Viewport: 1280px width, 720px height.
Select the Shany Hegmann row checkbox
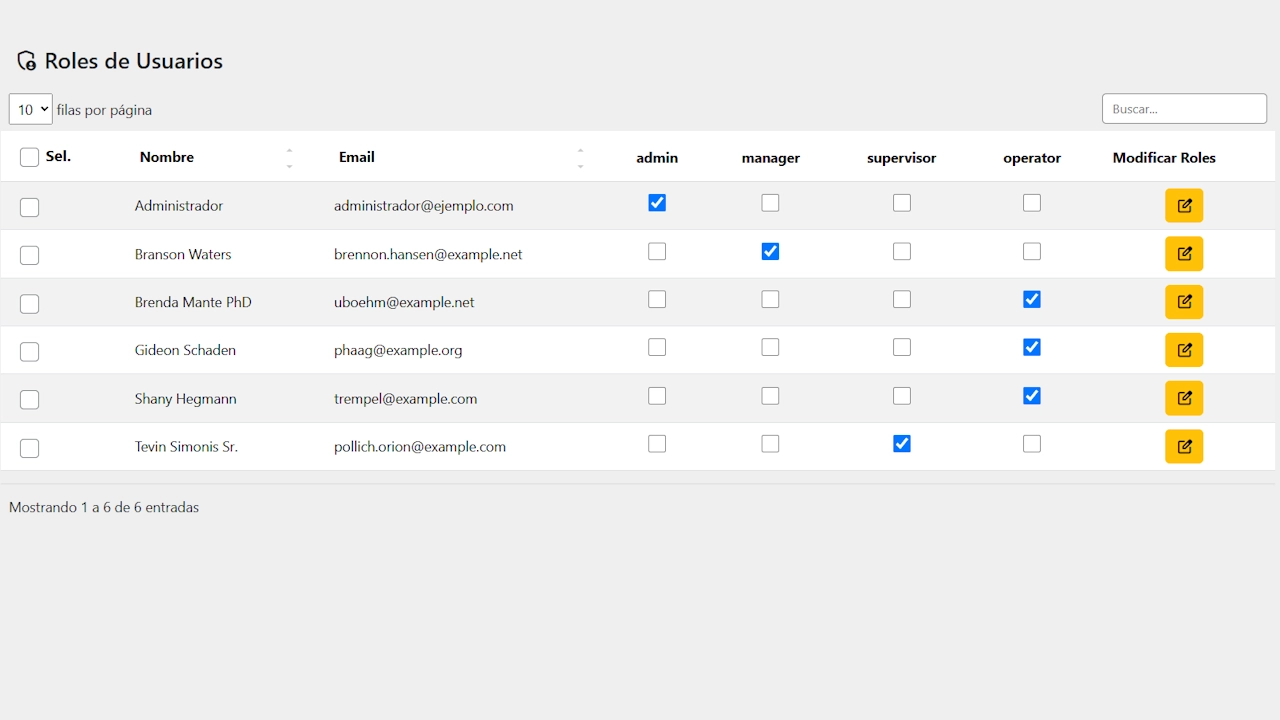point(30,400)
